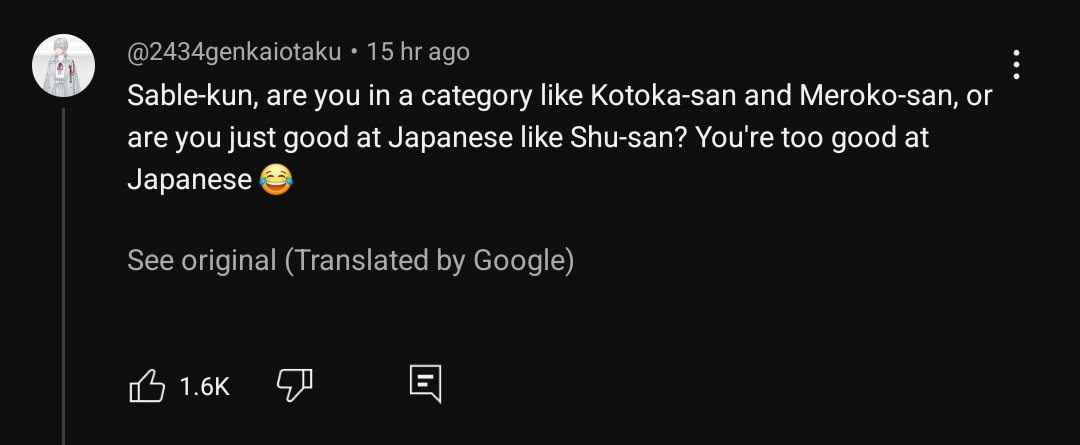
Task: Click the name "Shu-san?" in the comment
Action: pos(619,138)
